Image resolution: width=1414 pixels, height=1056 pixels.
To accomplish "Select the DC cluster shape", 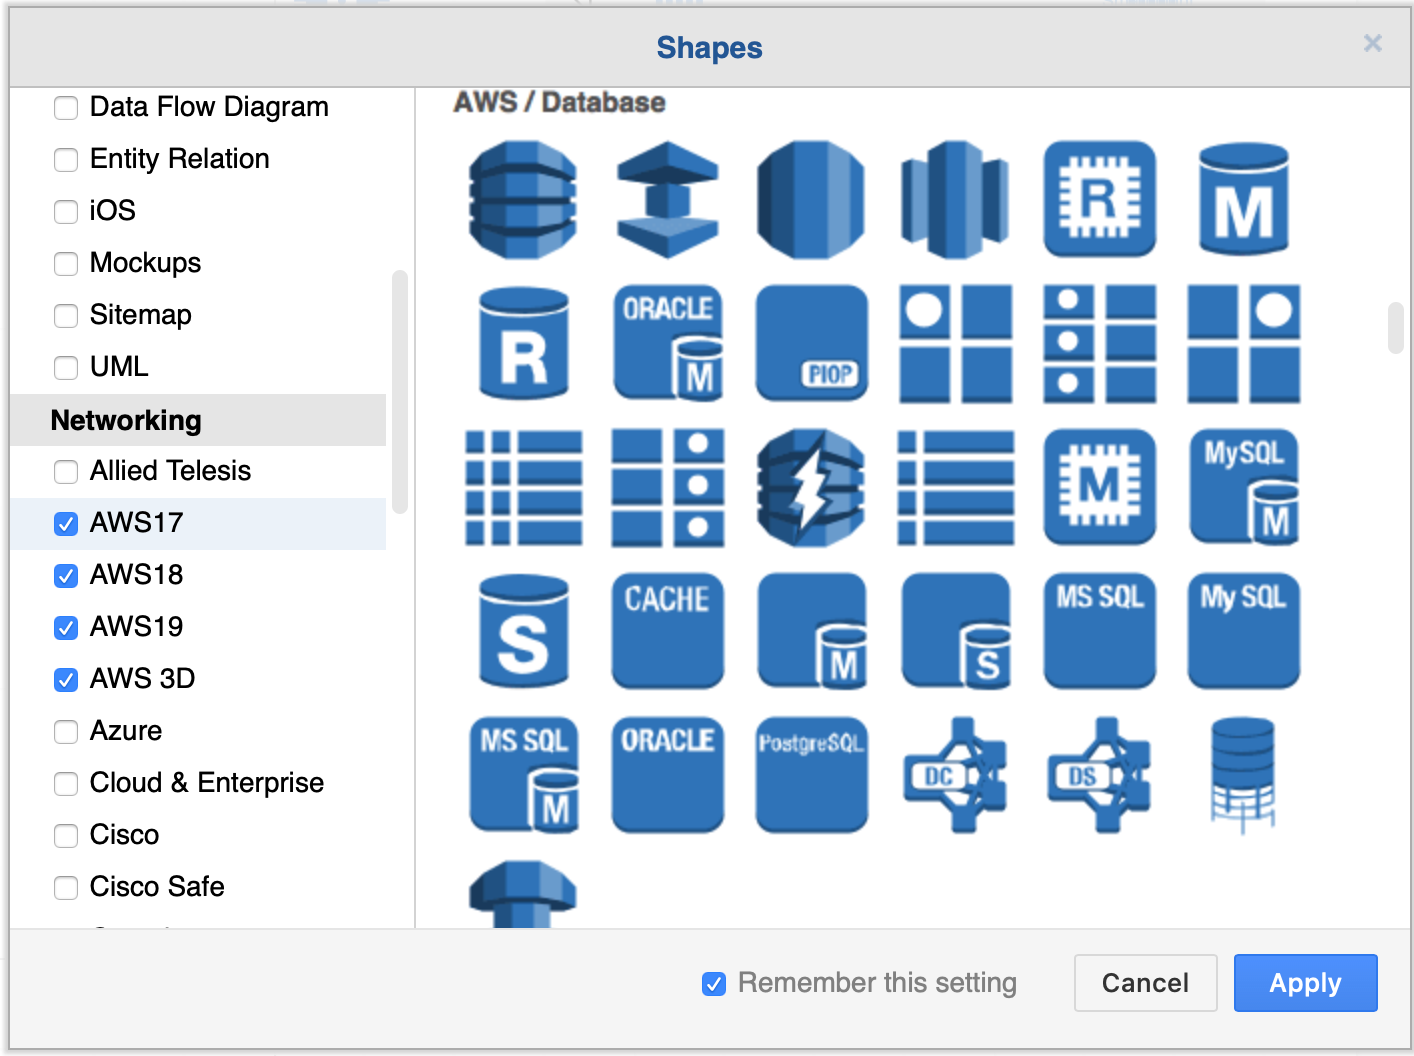I will tap(955, 775).
